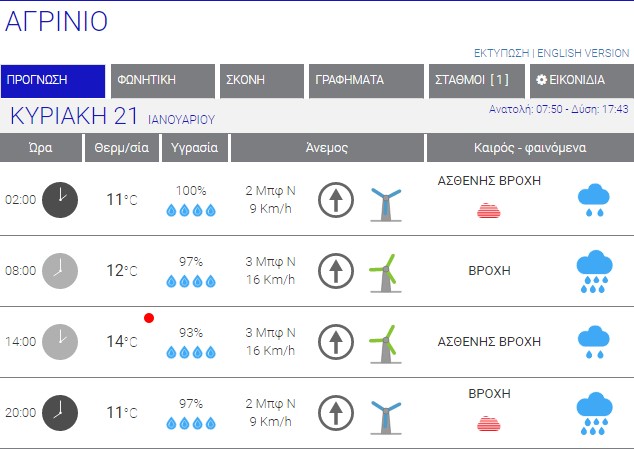Open the ΓΡΑΦΗΜΑΤΑ tab
Viewport: 634px width, 449px height.
click(x=364, y=80)
